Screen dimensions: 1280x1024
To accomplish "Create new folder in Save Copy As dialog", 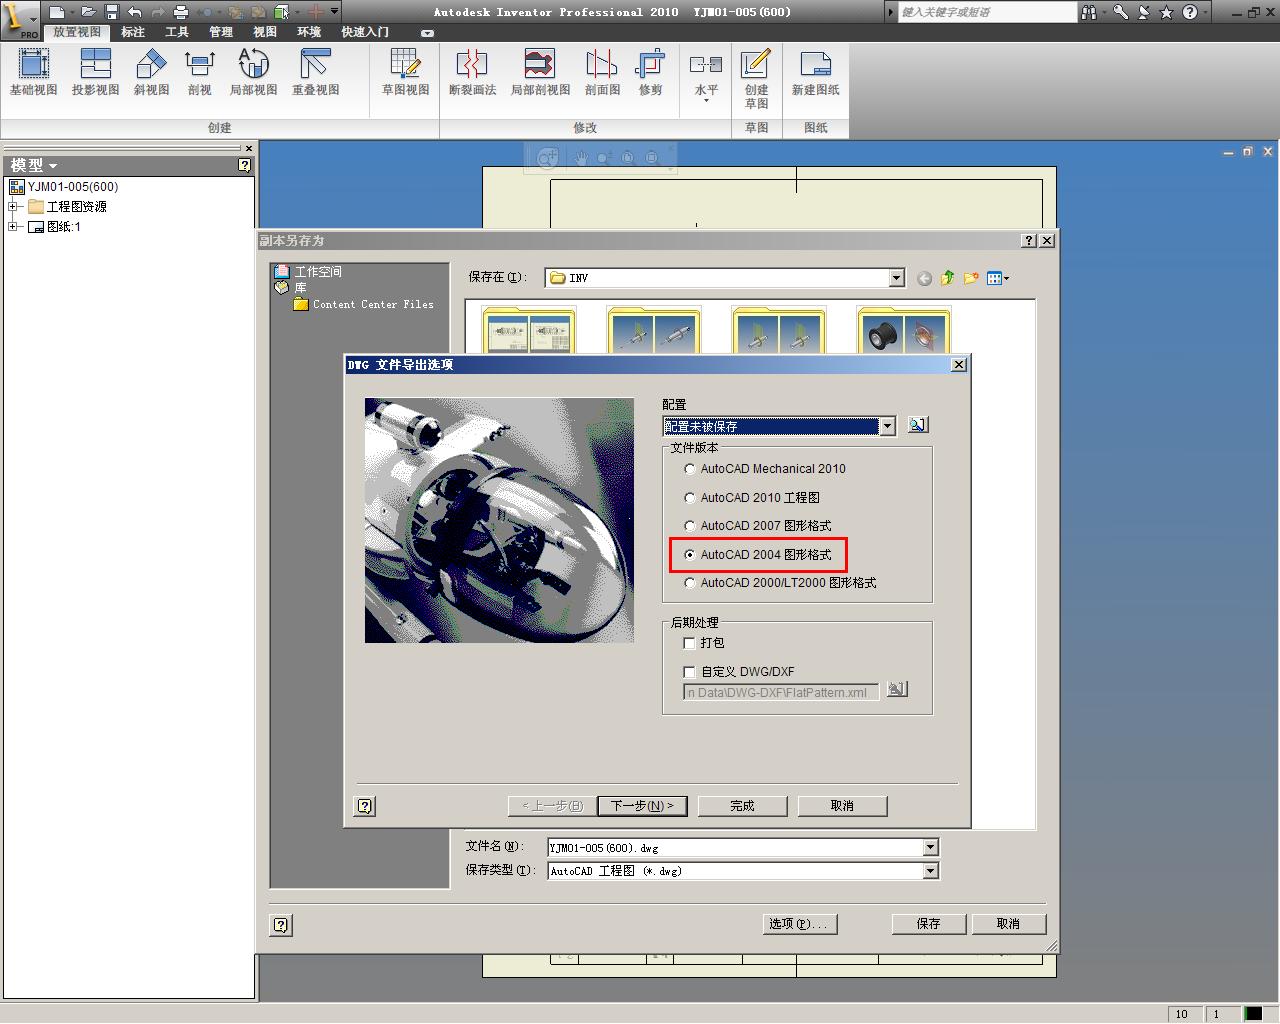I will pos(971,278).
